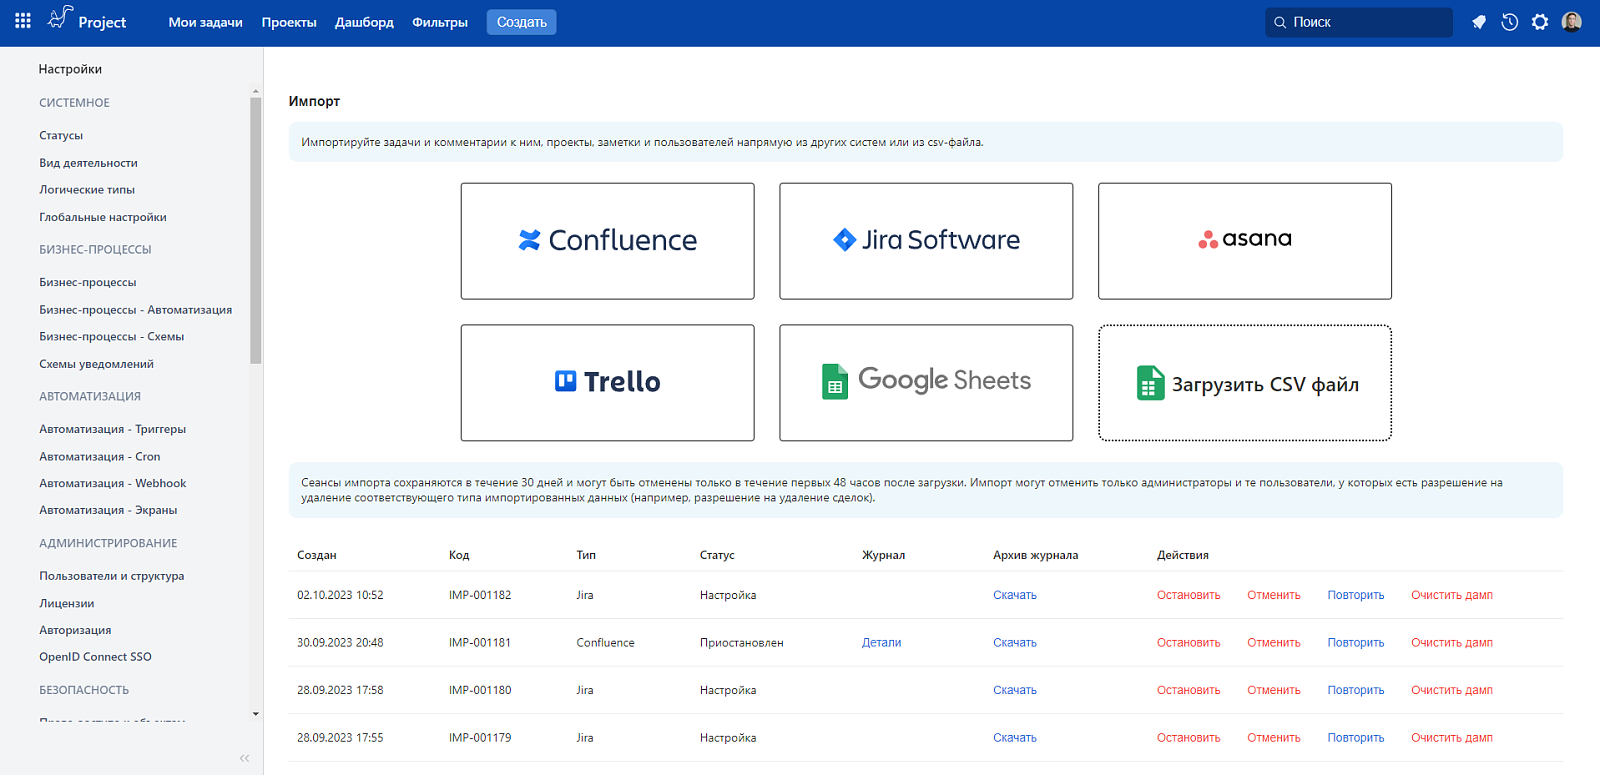This screenshot has height=775, width=1600.
Task: Click Очистить дамп for IMP-001181
Action: click(1452, 643)
